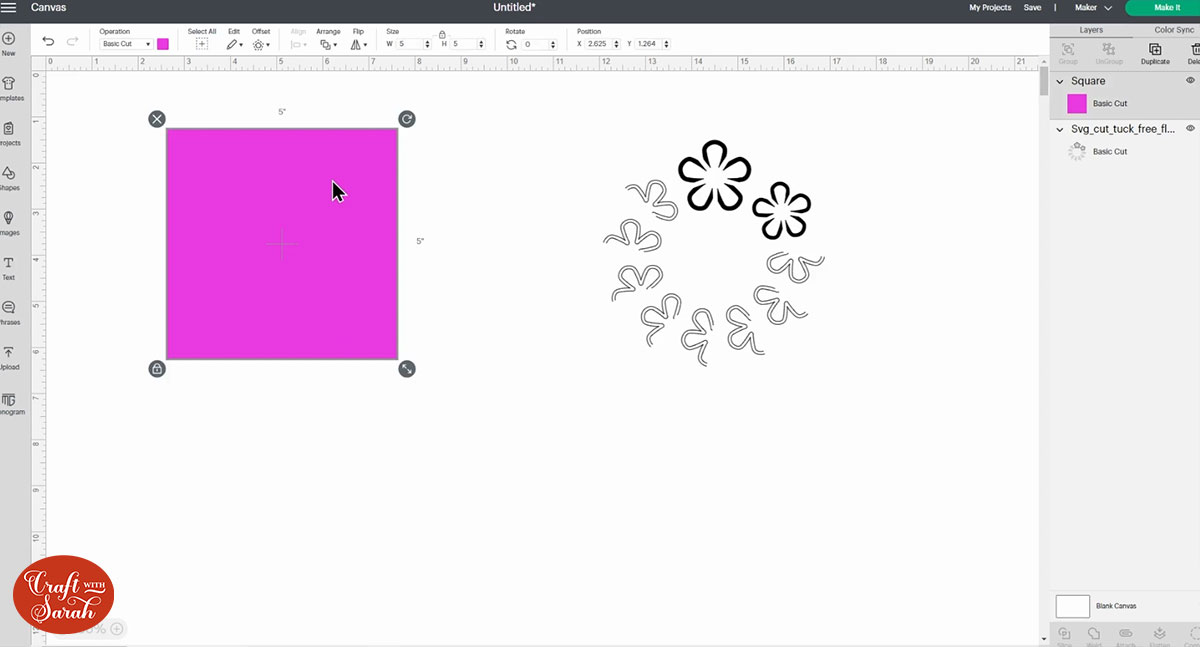
Task: Open My Projects
Action: point(989,7)
